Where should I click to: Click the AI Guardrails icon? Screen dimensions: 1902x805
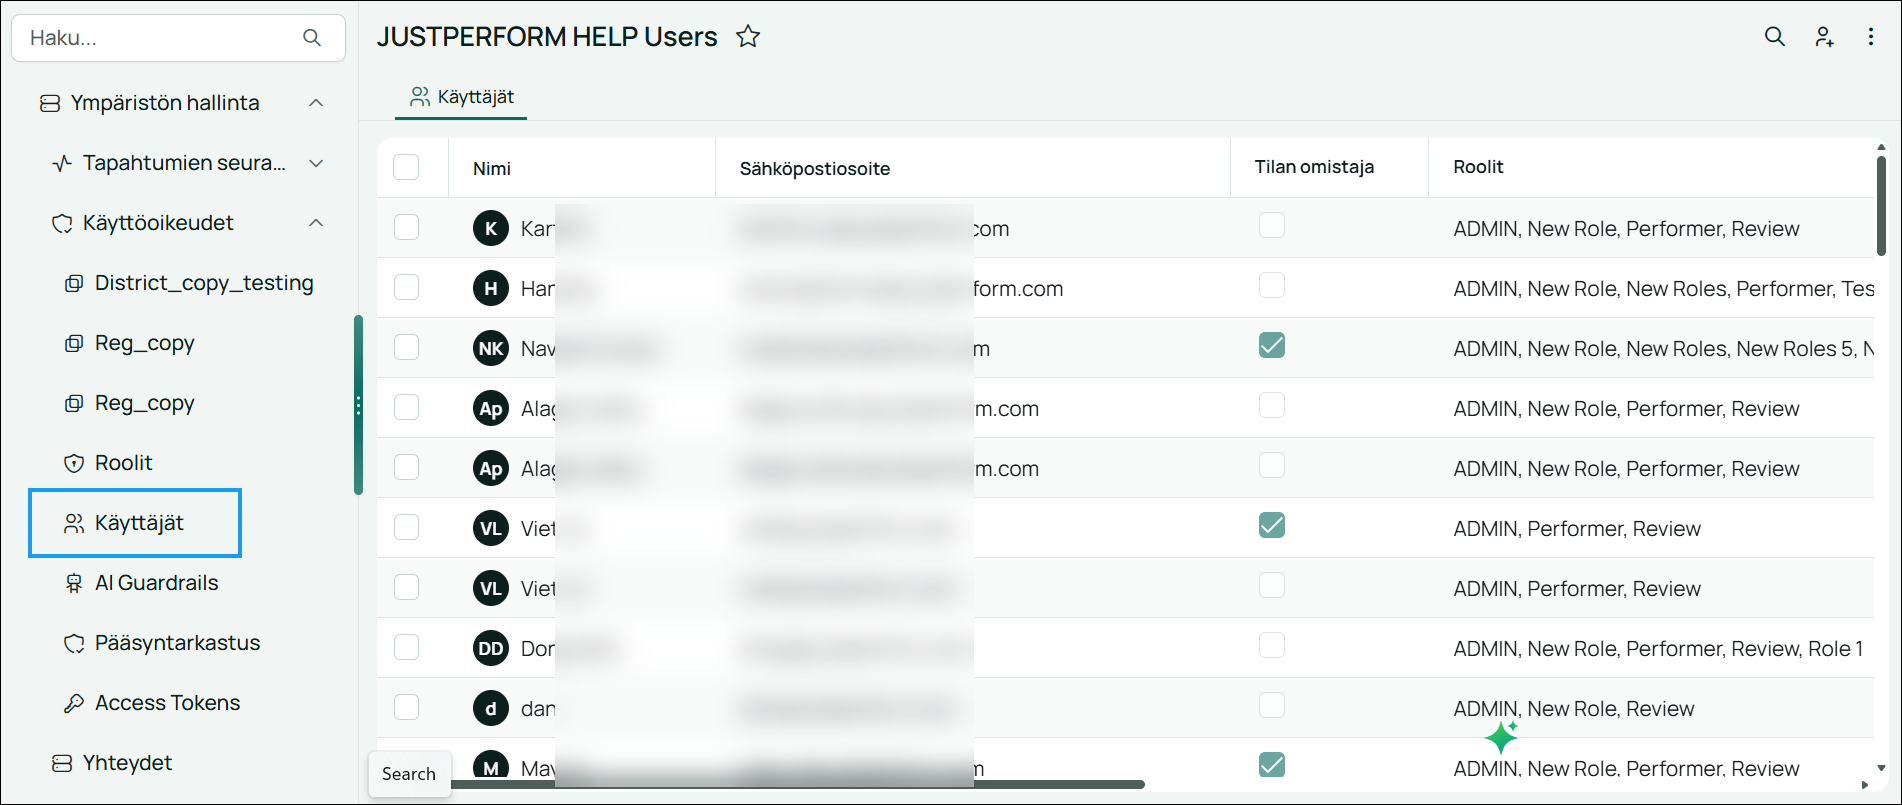[x=74, y=583]
